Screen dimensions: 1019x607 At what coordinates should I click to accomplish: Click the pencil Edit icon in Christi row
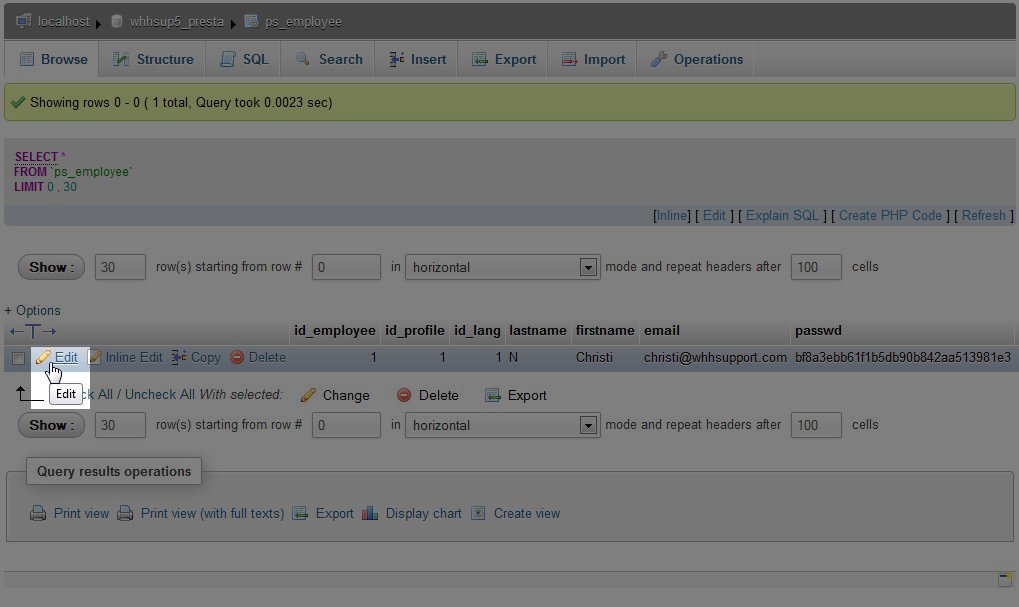[43, 357]
